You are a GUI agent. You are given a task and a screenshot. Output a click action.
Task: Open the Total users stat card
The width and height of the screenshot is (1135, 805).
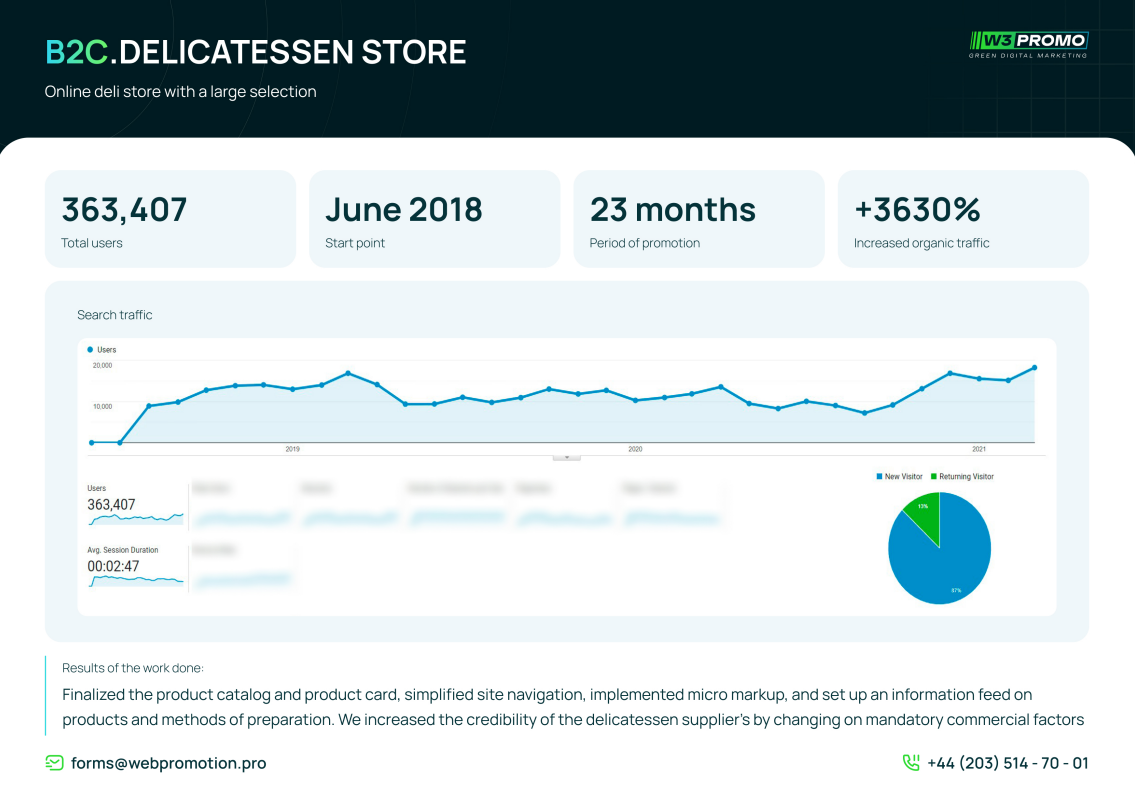[x=170, y=219]
